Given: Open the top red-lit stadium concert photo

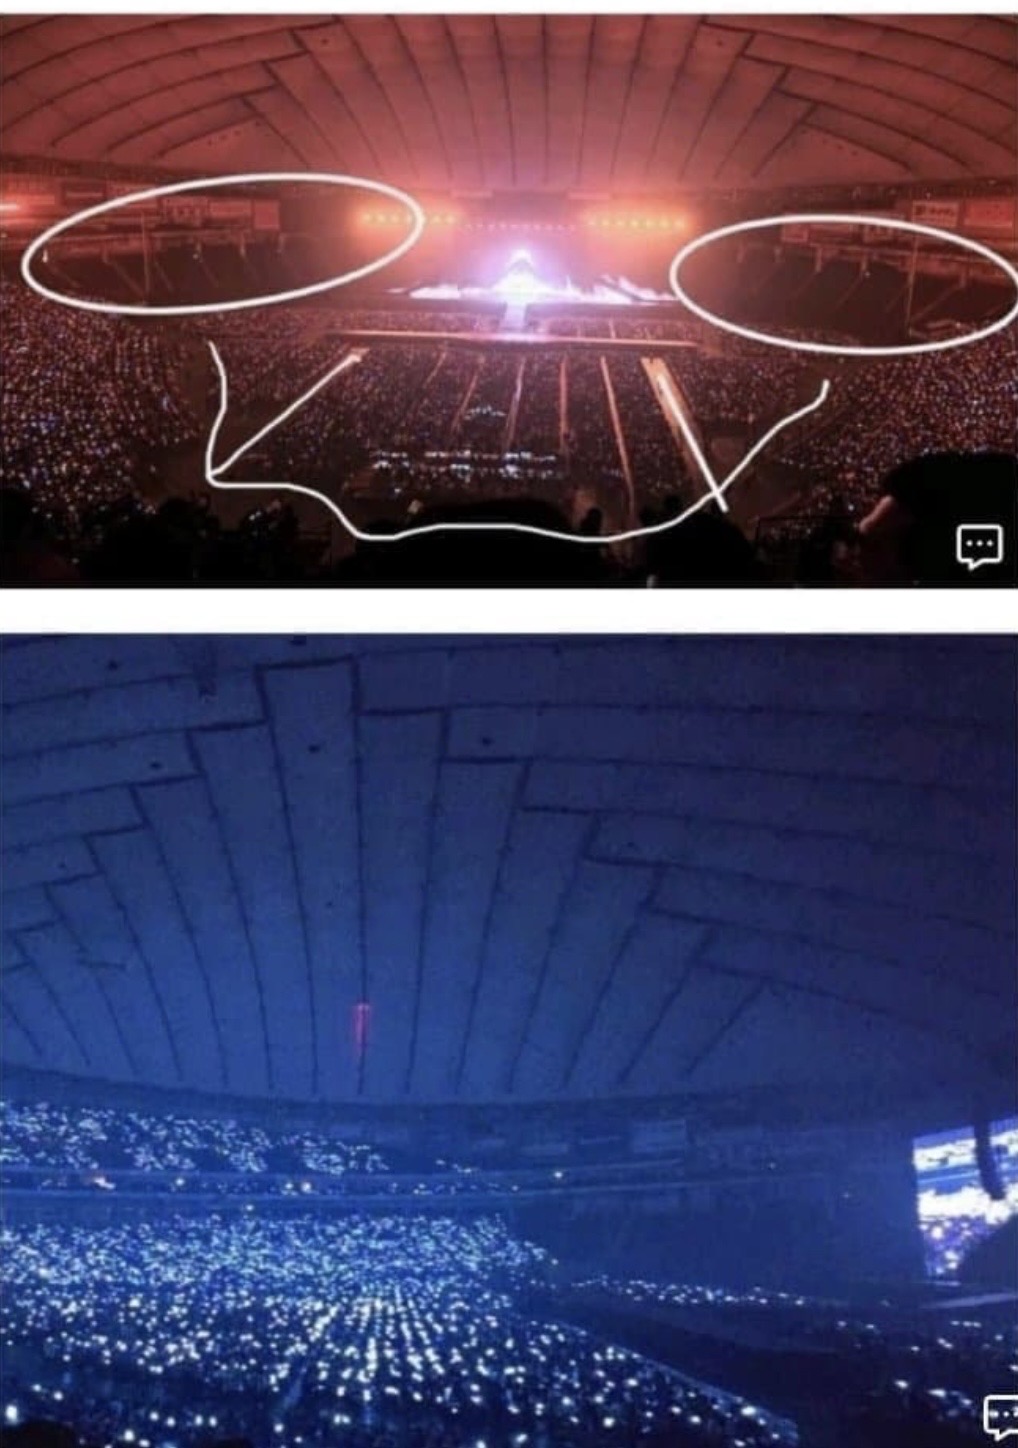Looking at the screenshot, I should 509,300.
